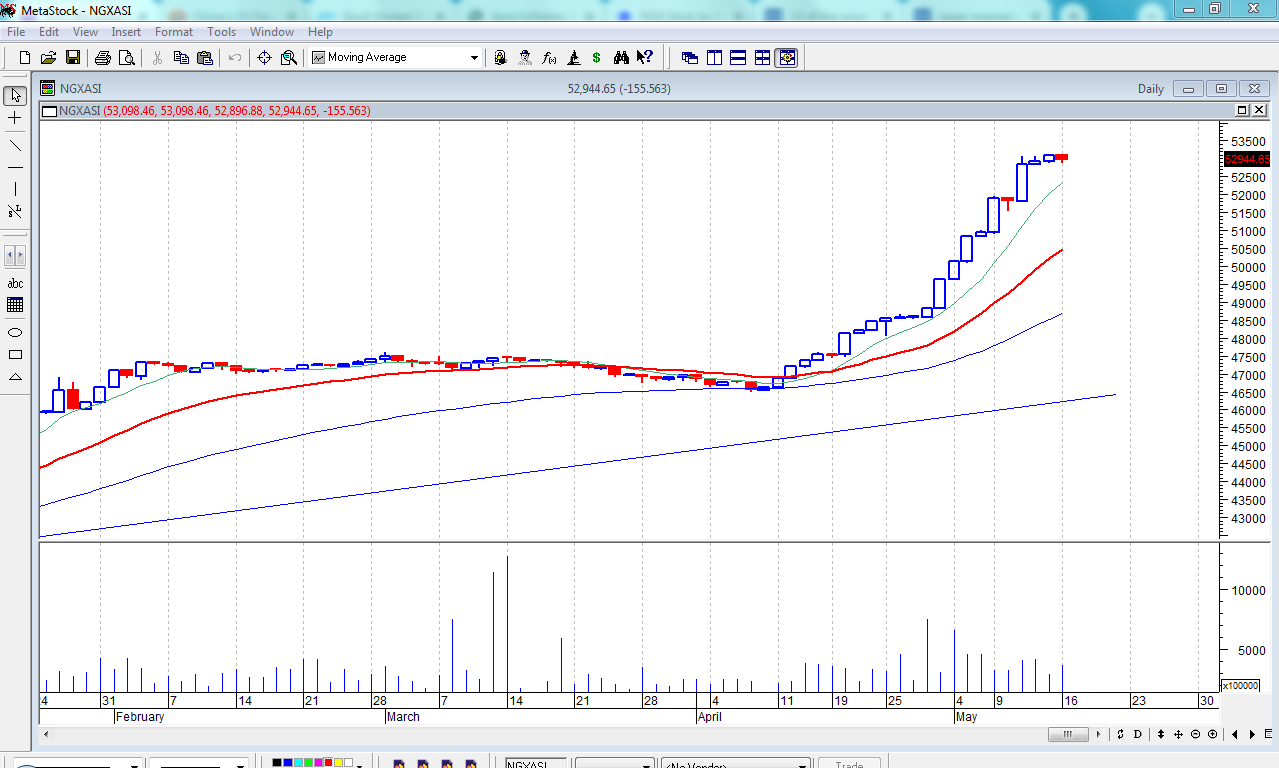
Task: Click the left scroll arrow of chart scrollbar
Action: tap(45, 734)
